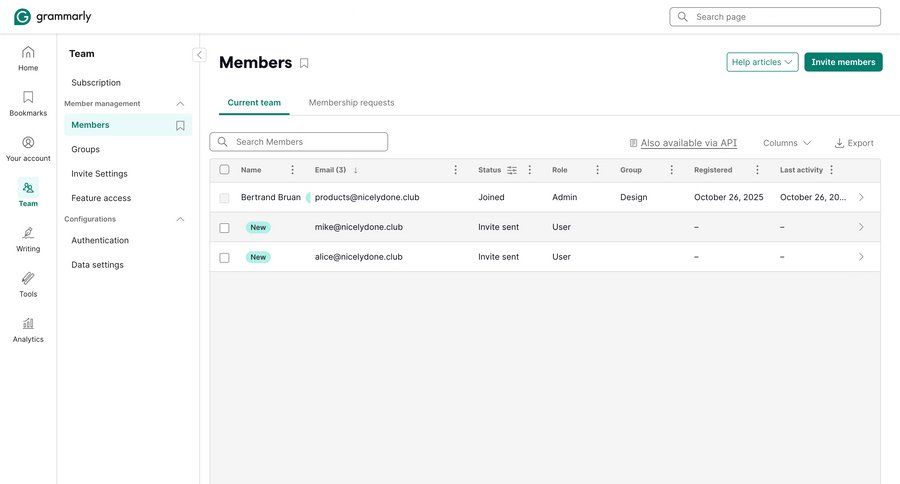Viewport: 900px width, 484px height.
Task: Click products@nicelydone.club email cell
Action: pos(367,197)
